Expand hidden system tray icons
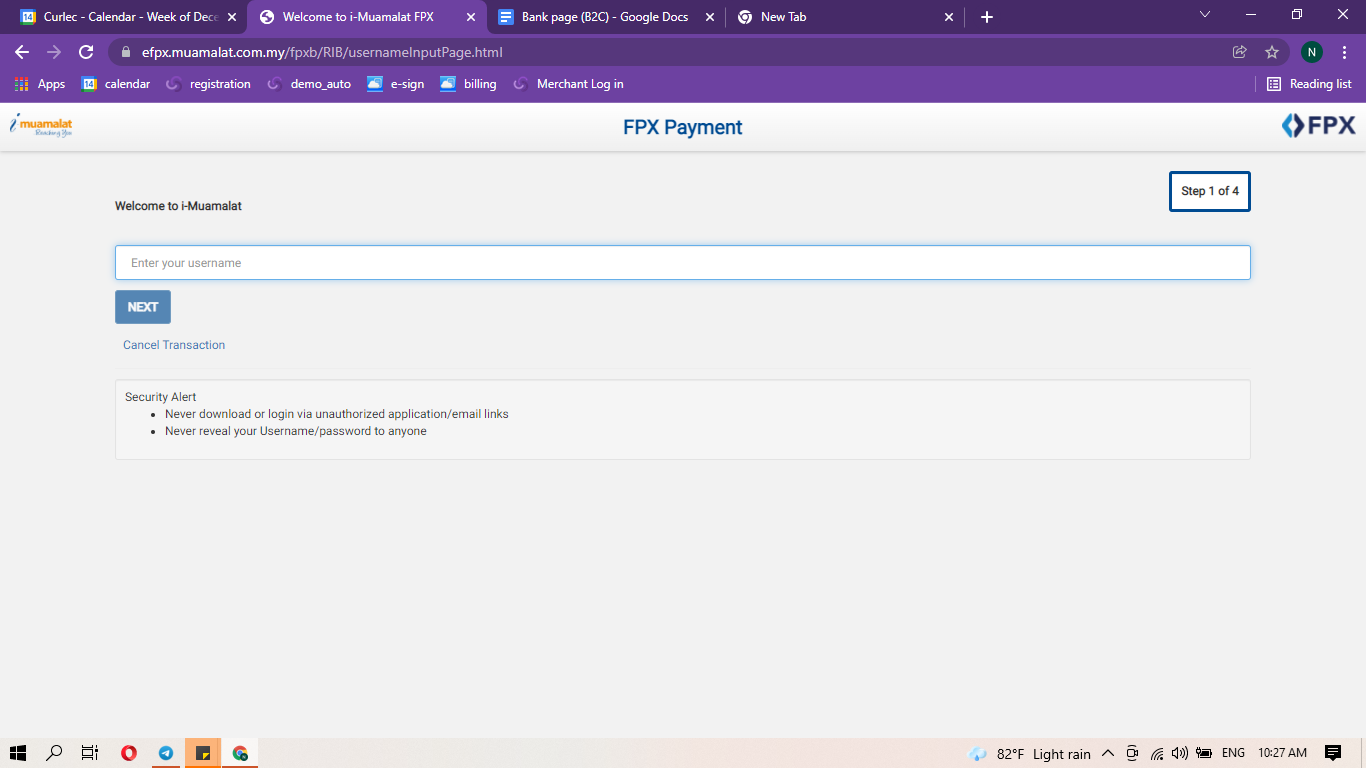The image size is (1366, 768). click(x=1108, y=753)
